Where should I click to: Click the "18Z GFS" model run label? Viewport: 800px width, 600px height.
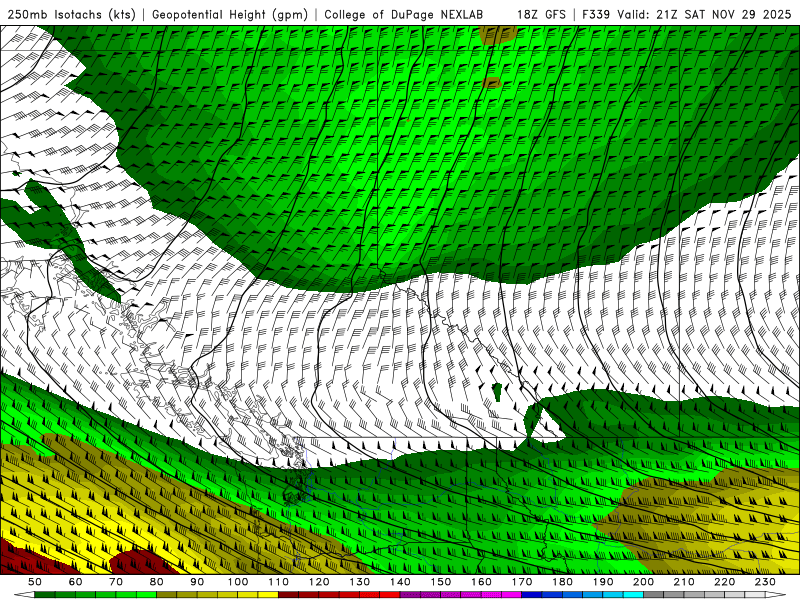[x=541, y=14]
